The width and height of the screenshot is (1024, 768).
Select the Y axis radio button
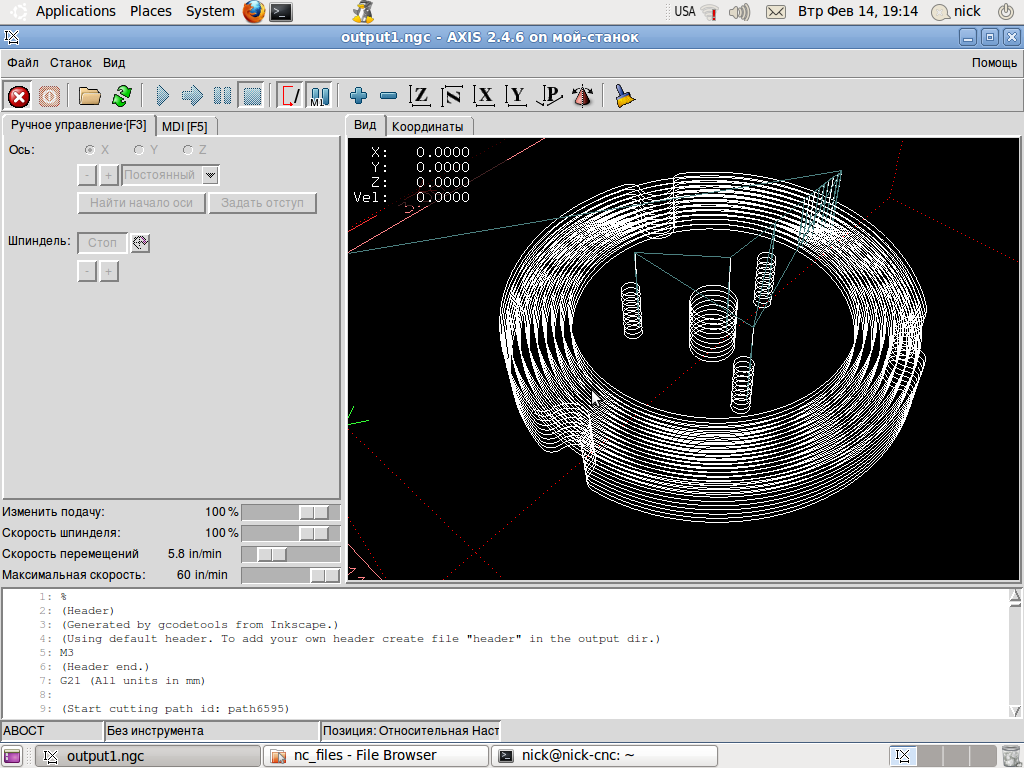point(139,150)
